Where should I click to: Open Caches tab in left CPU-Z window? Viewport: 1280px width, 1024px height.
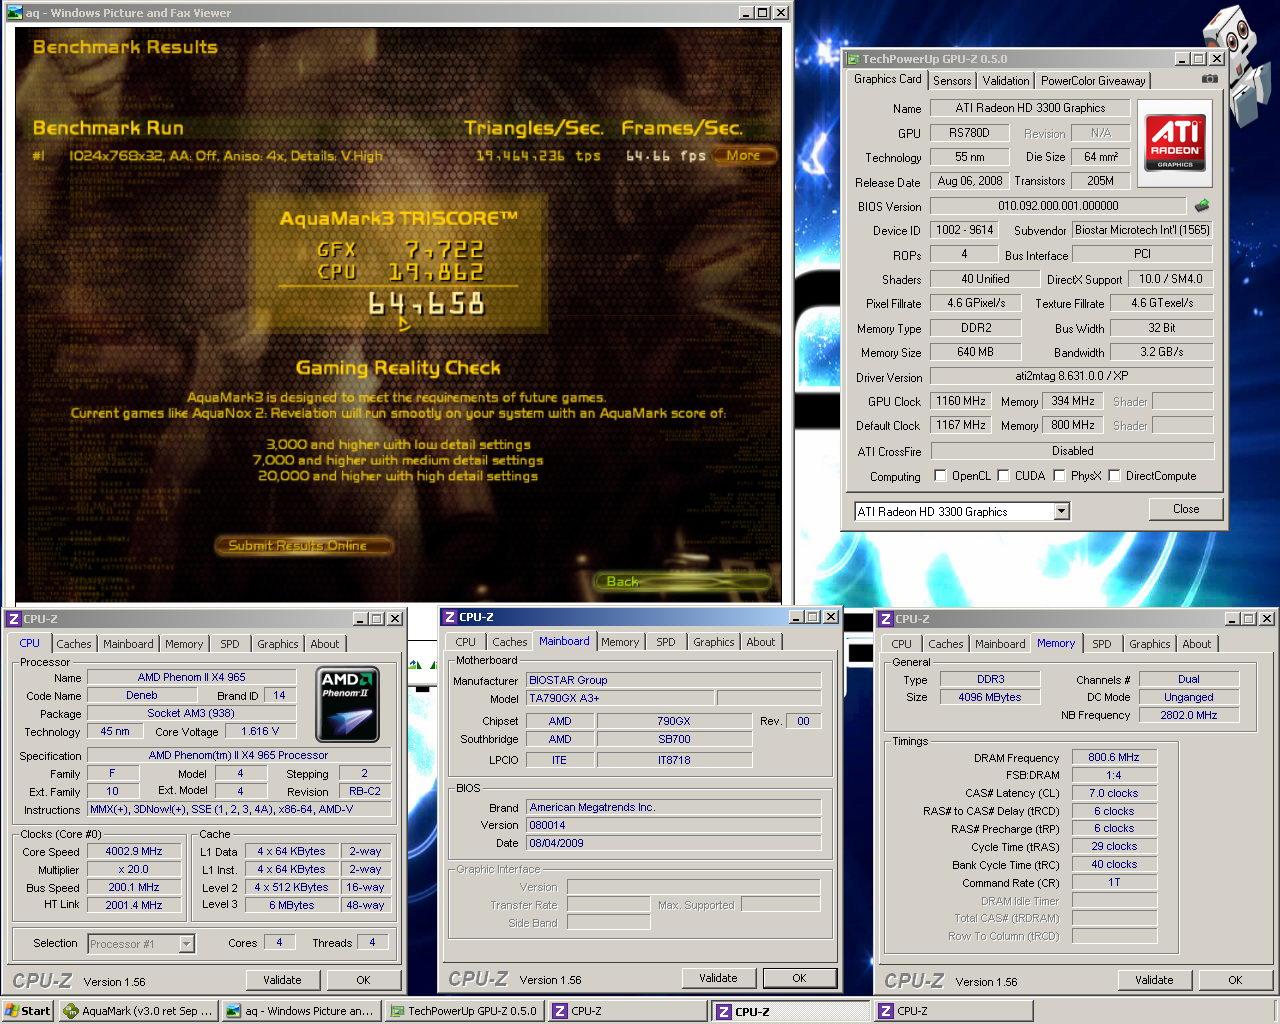click(74, 644)
